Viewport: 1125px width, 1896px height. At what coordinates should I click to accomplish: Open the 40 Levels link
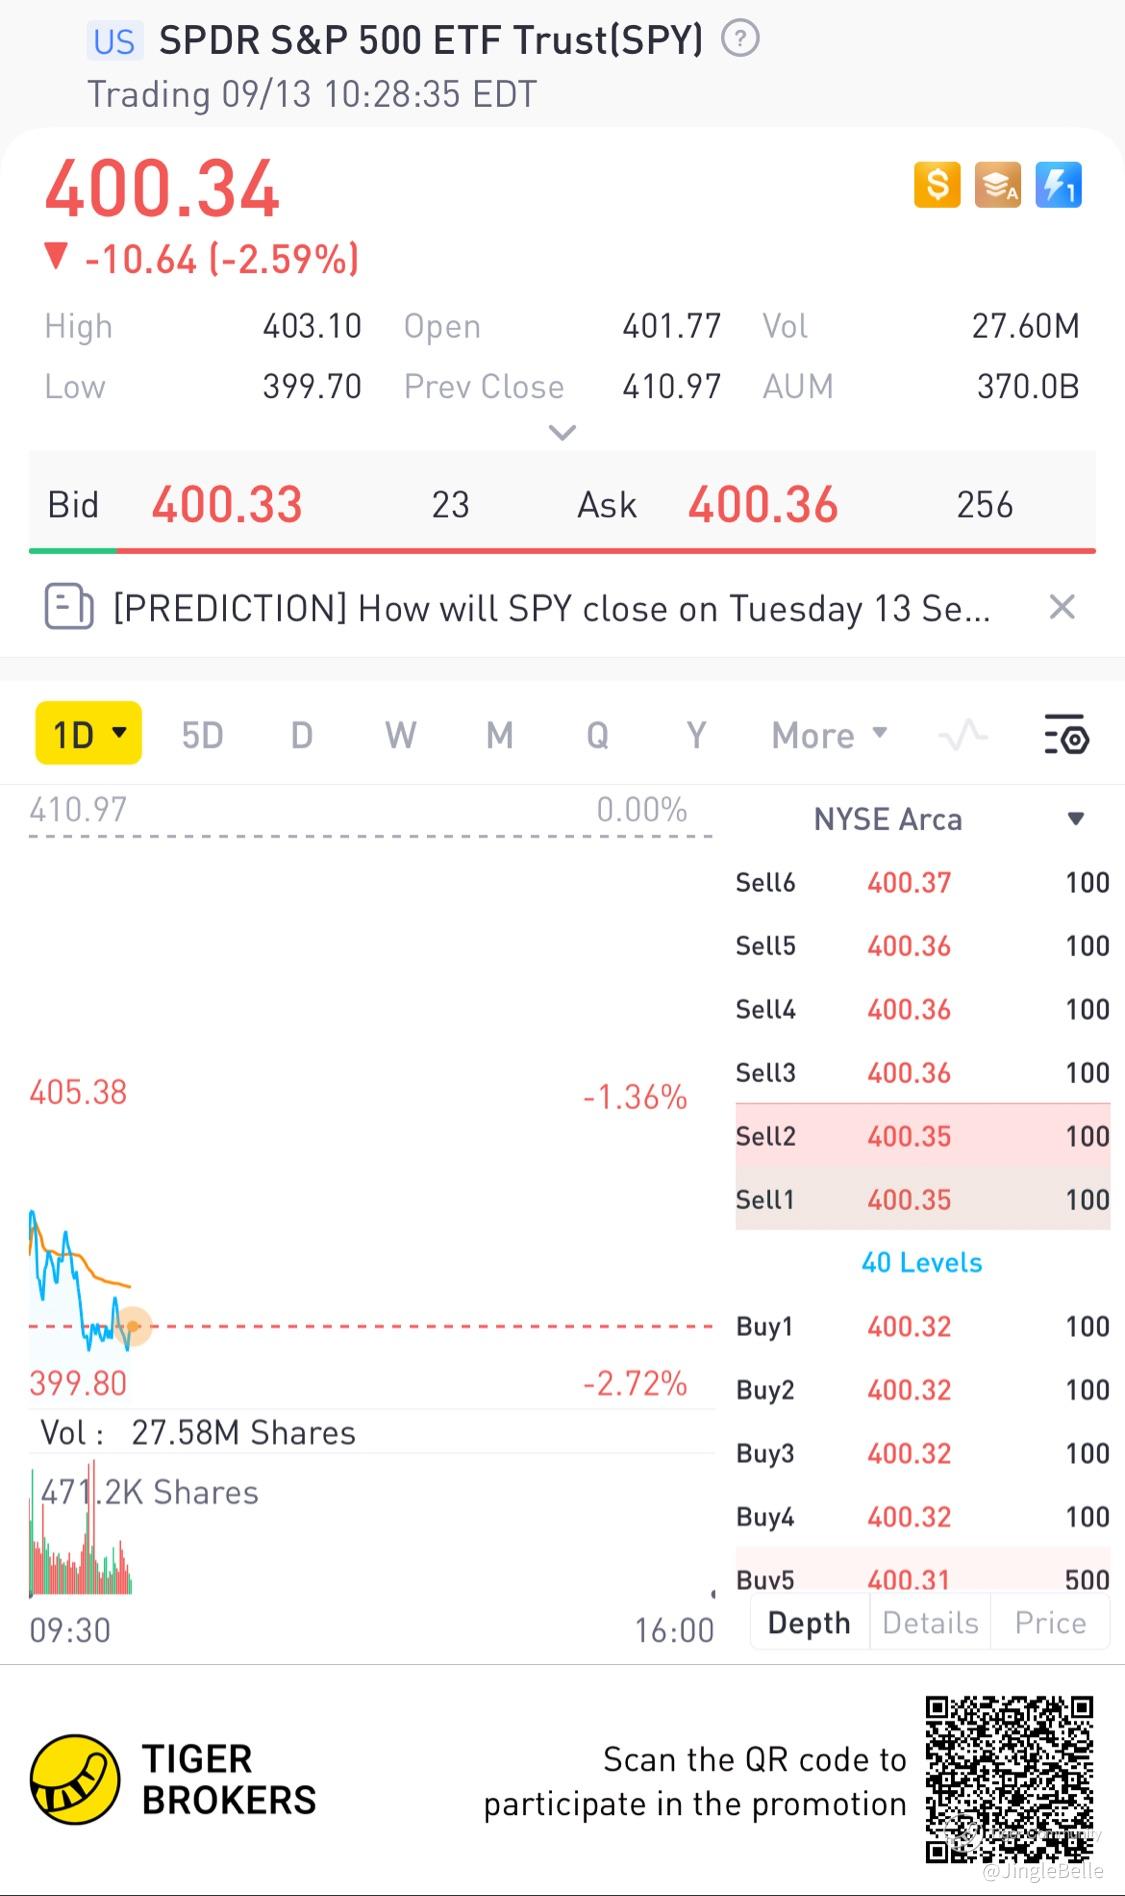tap(922, 1263)
